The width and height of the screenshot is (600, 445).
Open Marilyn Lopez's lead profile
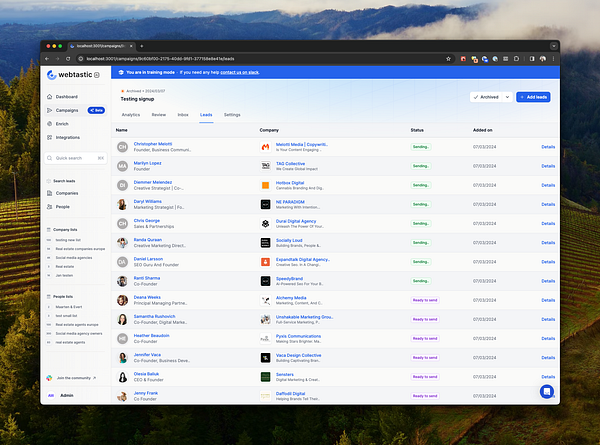tap(147, 163)
